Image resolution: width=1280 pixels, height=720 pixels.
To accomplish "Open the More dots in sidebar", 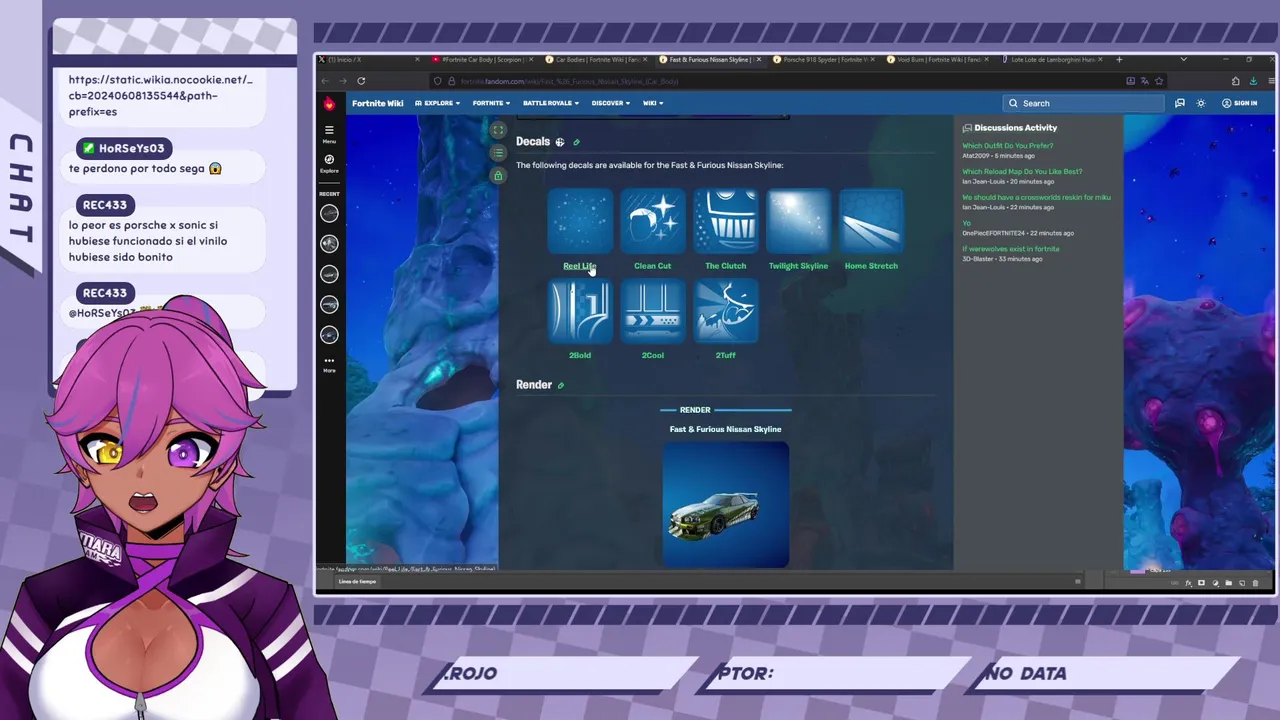I will 329,361.
